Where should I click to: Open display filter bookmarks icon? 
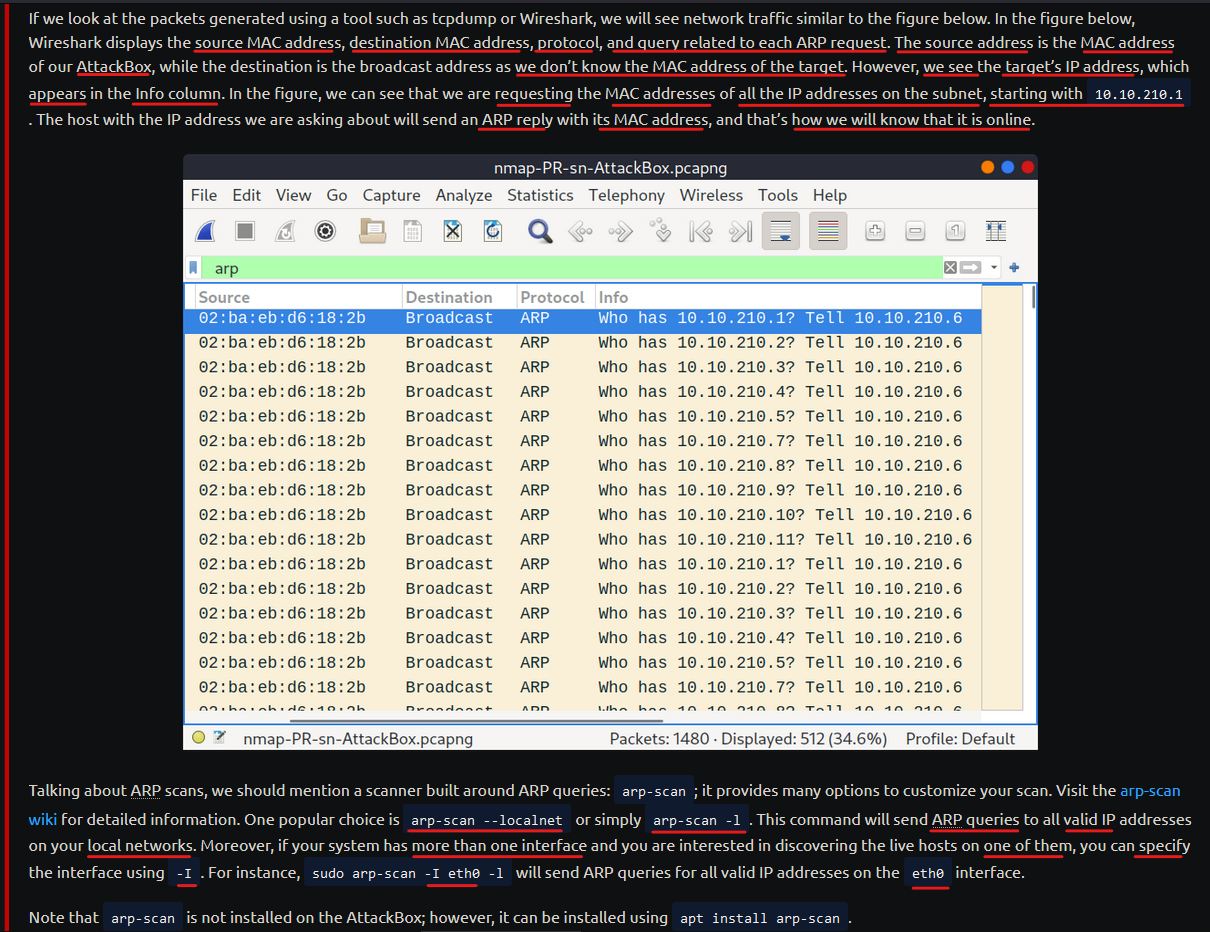(193, 268)
